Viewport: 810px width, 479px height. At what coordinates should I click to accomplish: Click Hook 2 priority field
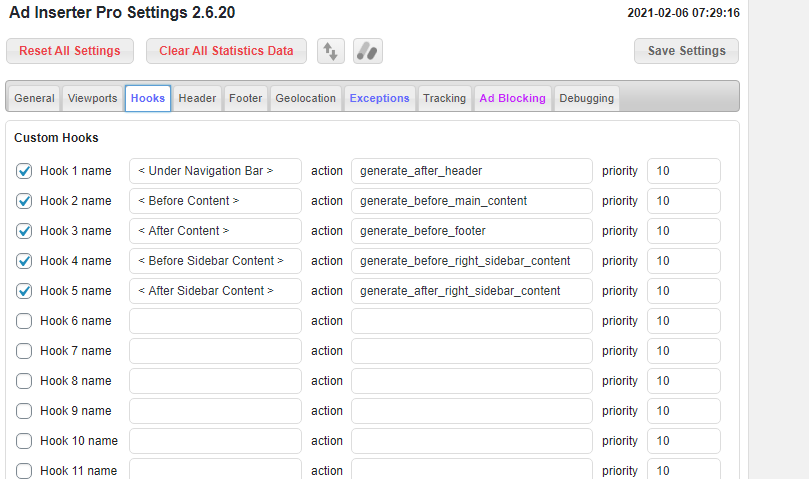(x=684, y=201)
